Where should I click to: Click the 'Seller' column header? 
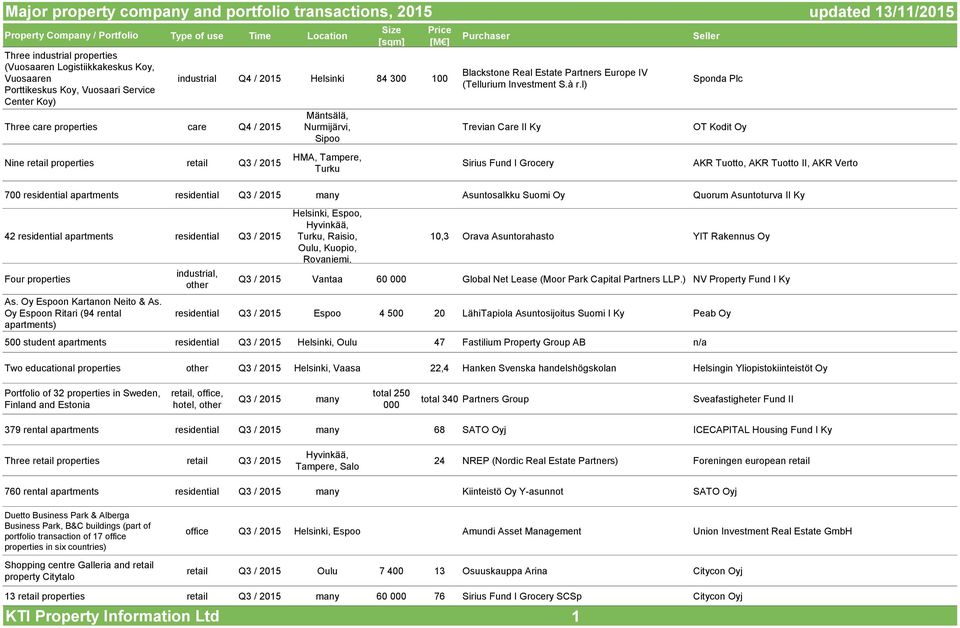click(x=706, y=36)
